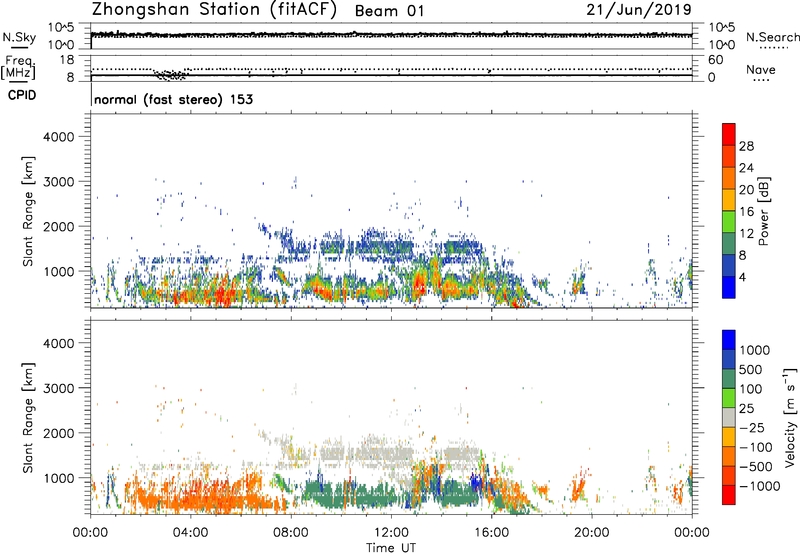Click the '16:00' time axis tick label
This screenshot has width=800, height=554.
click(x=491, y=533)
